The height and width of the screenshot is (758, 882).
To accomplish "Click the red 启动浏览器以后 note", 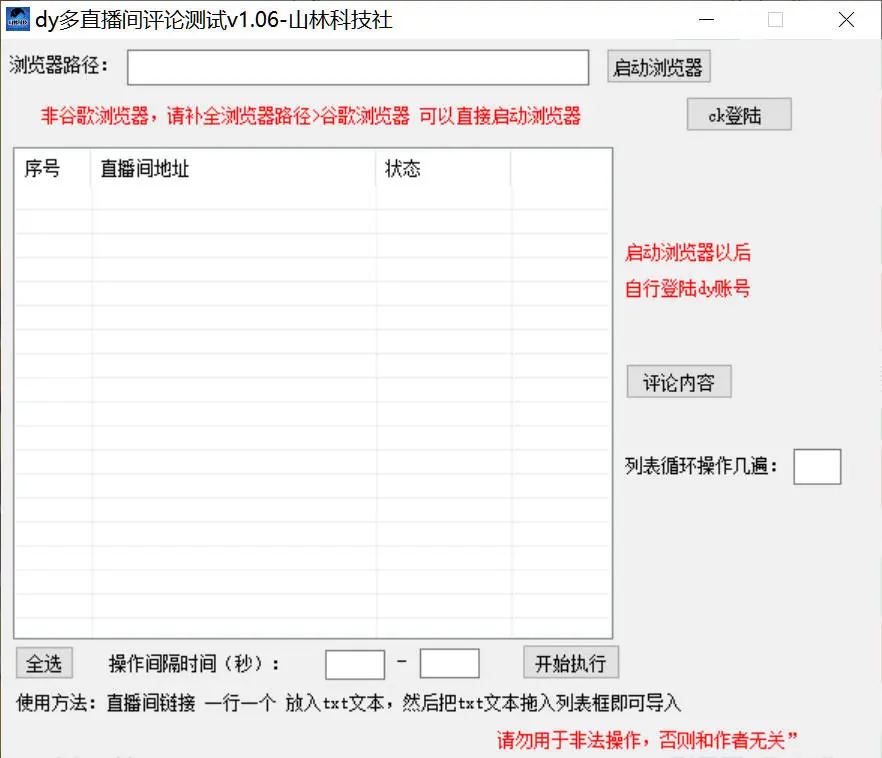I will pyautogui.click(x=688, y=252).
